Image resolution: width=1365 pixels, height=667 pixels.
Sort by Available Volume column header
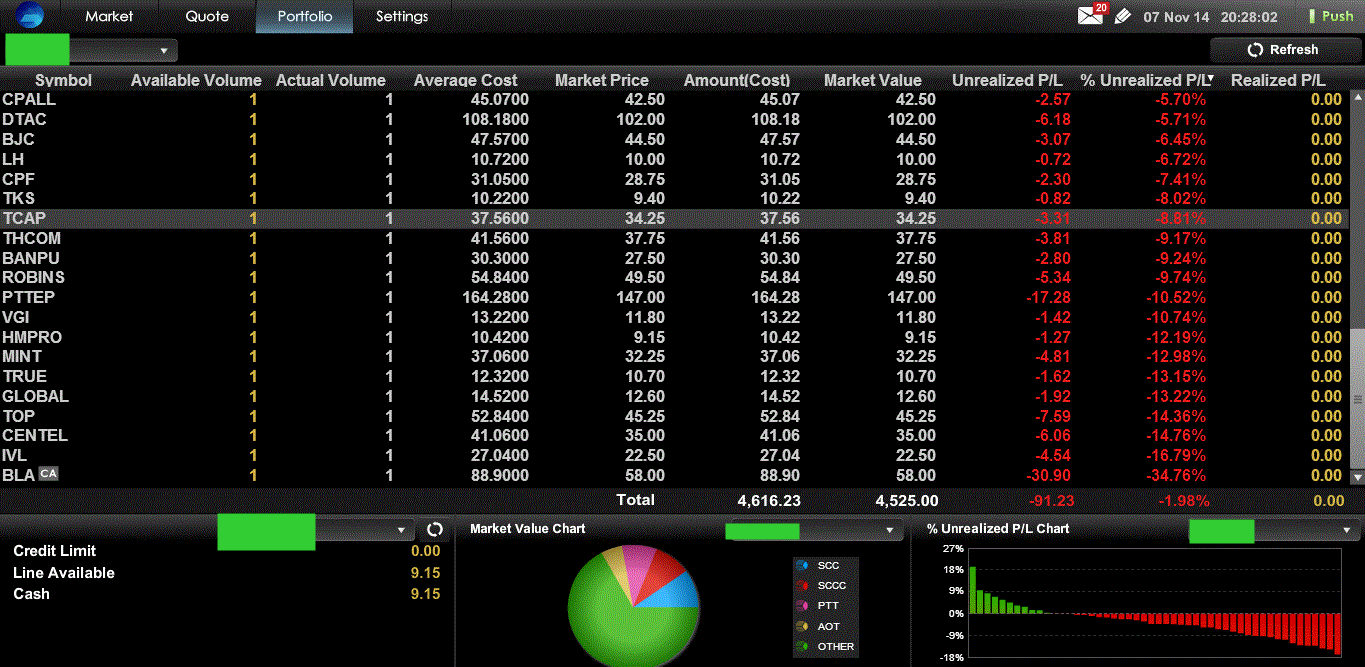click(x=196, y=80)
